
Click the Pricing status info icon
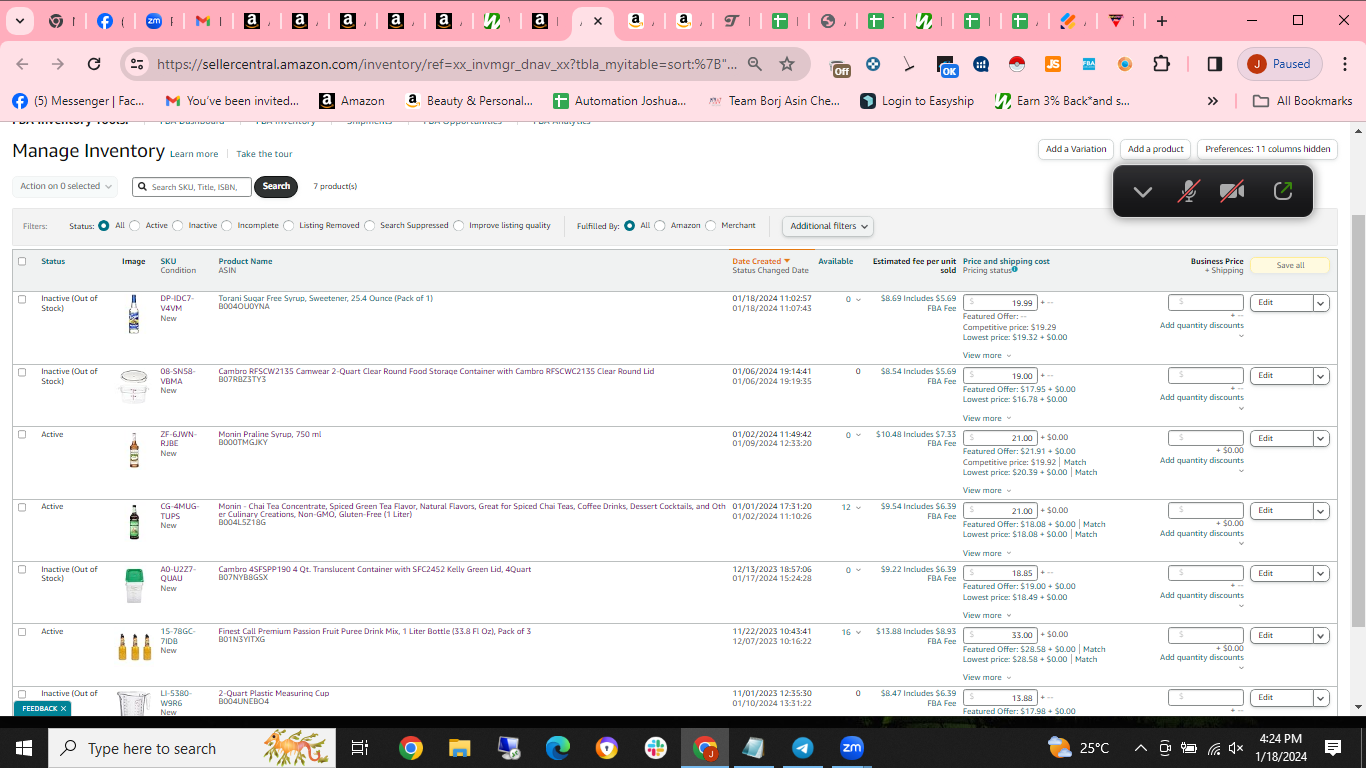tap(1015, 269)
